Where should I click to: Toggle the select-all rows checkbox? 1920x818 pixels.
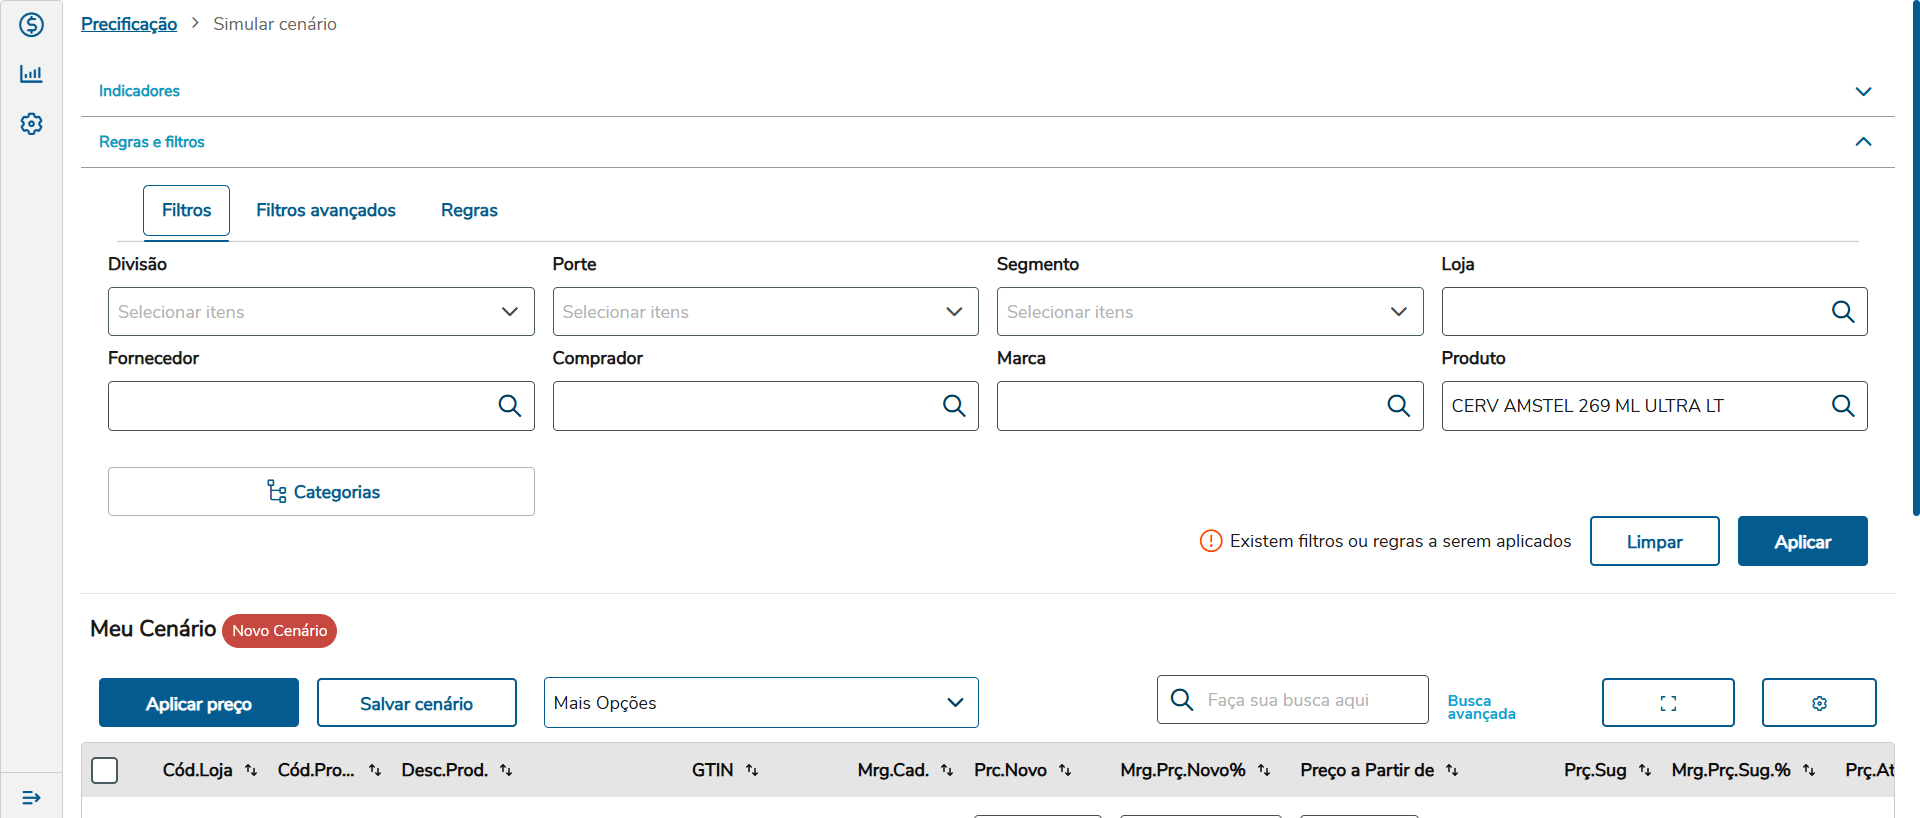[105, 770]
